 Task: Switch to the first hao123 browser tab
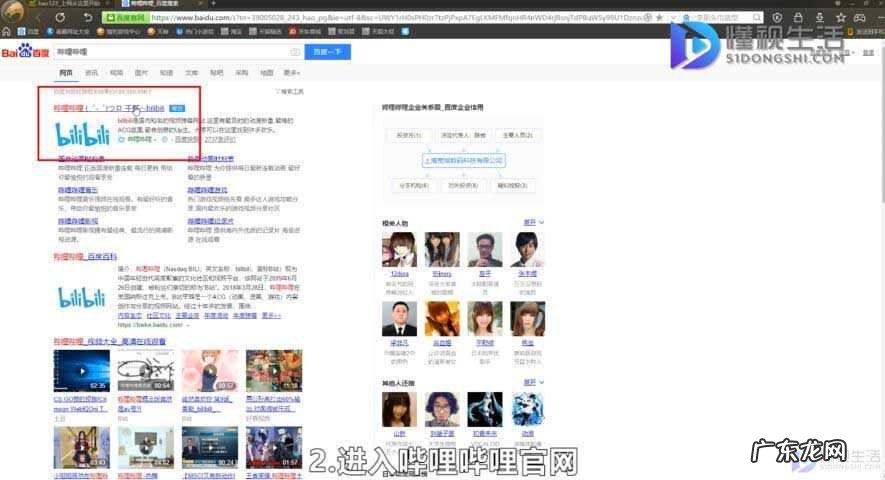pos(68,3)
